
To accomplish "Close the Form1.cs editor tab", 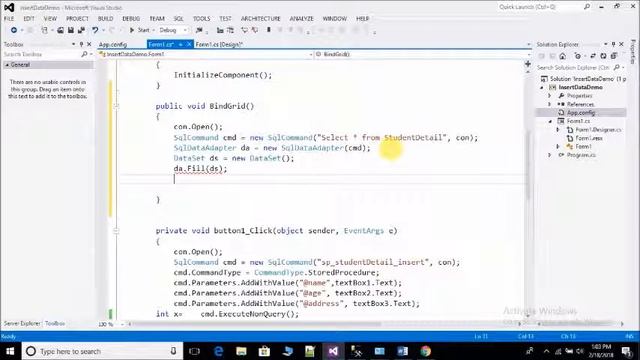I will click(189, 44).
